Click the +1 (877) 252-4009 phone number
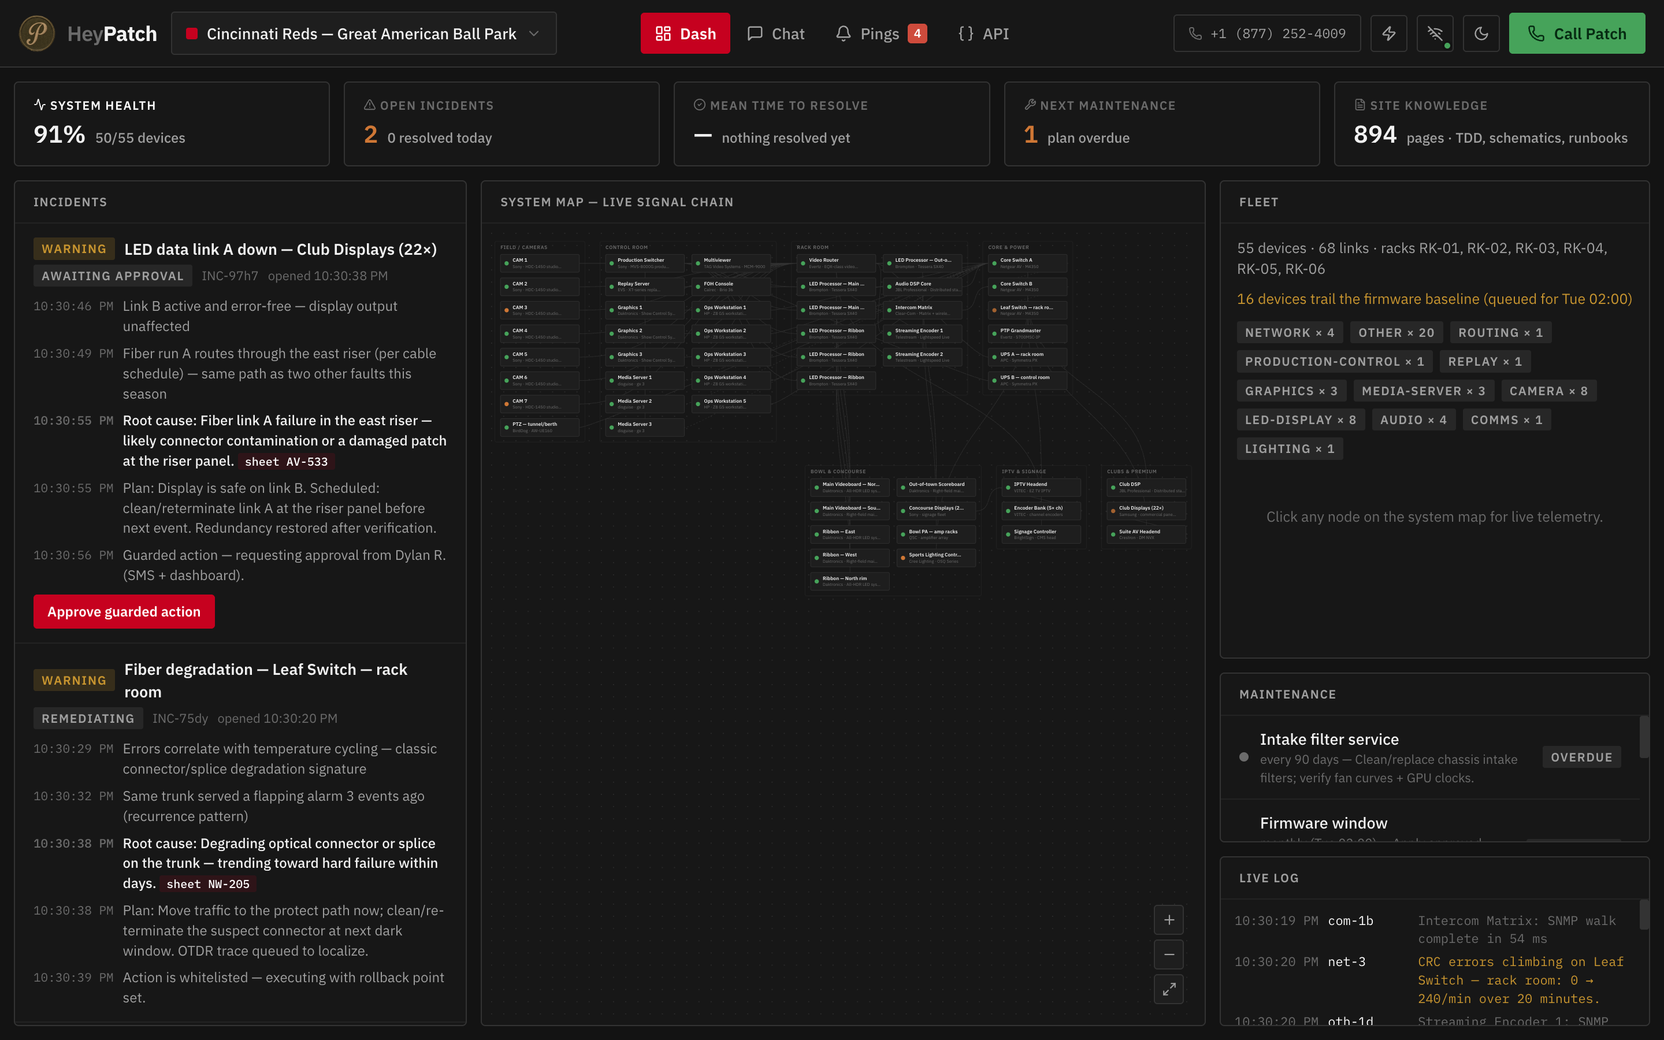This screenshot has height=1040, width=1664. click(1267, 33)
